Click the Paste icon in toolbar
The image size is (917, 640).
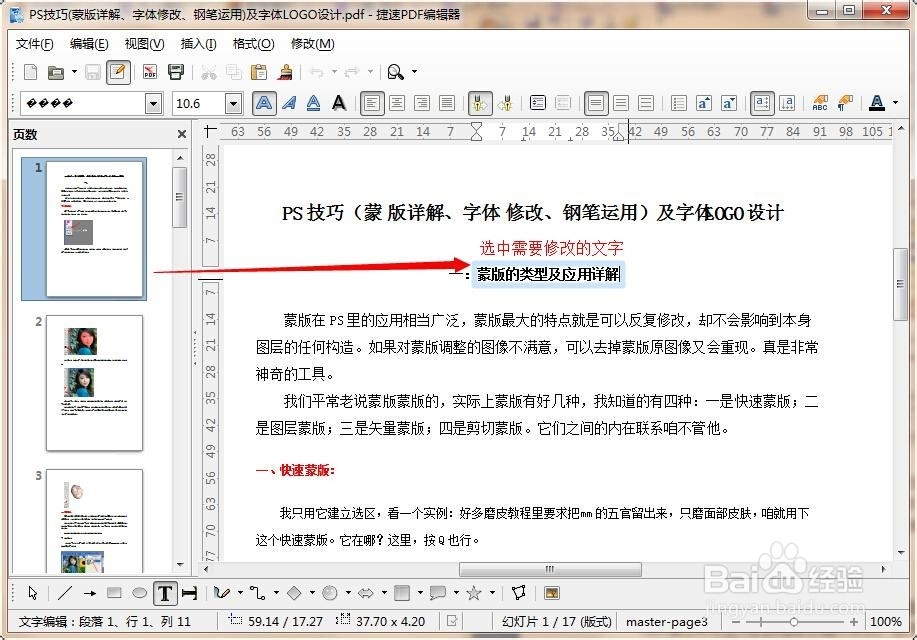260,72
